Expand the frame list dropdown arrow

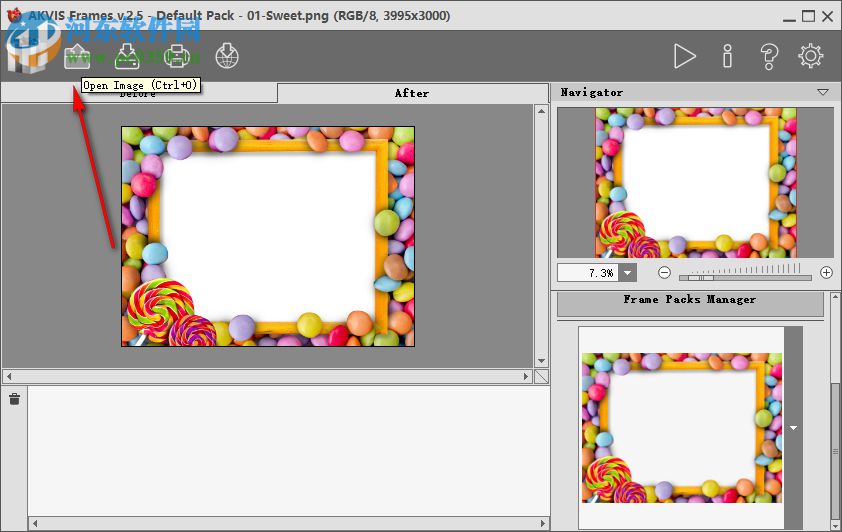pyautogui.click(x=793, y=428)
